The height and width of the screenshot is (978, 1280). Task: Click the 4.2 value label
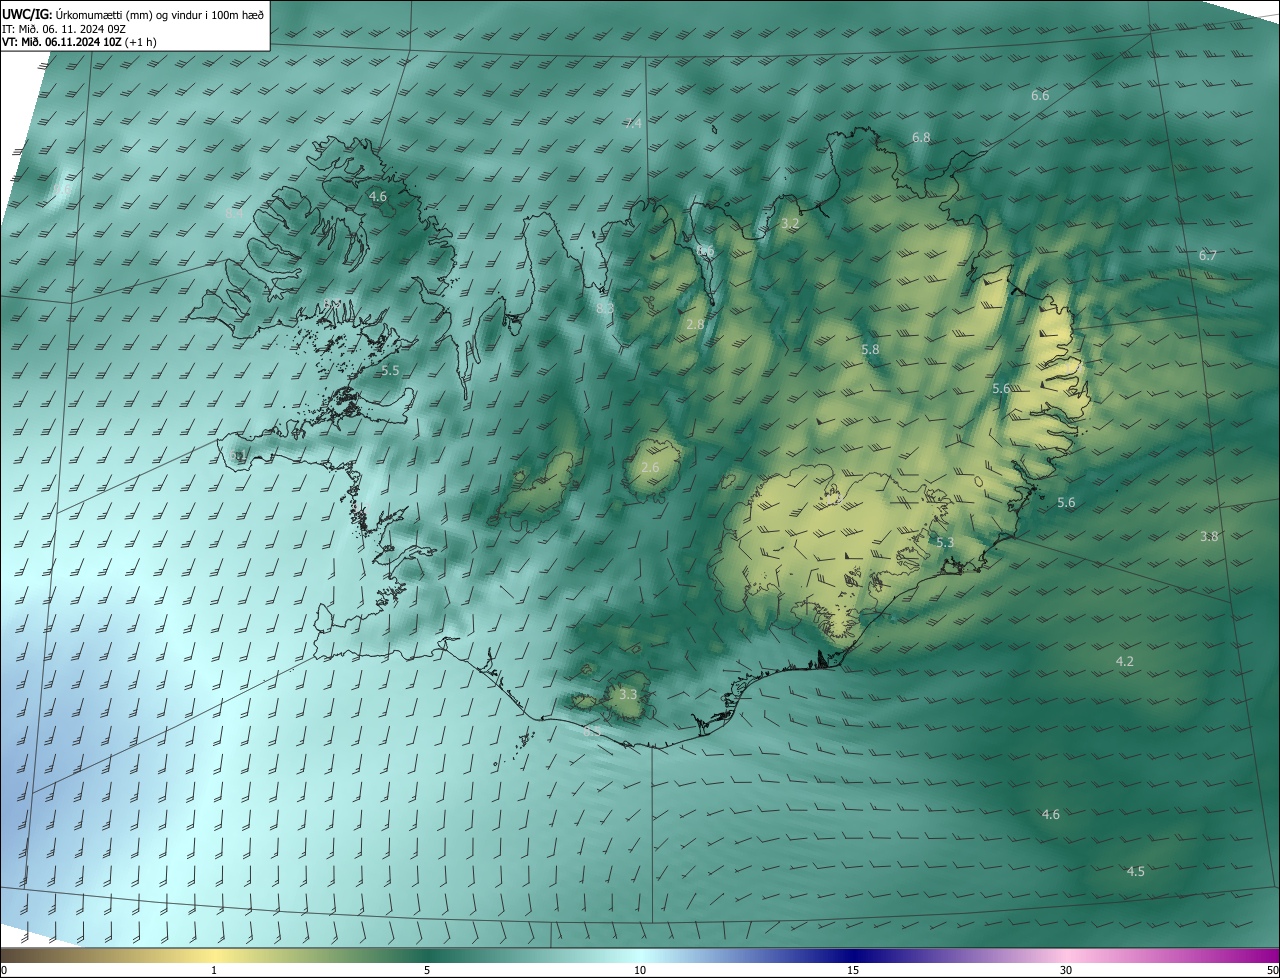[1125, 662]
